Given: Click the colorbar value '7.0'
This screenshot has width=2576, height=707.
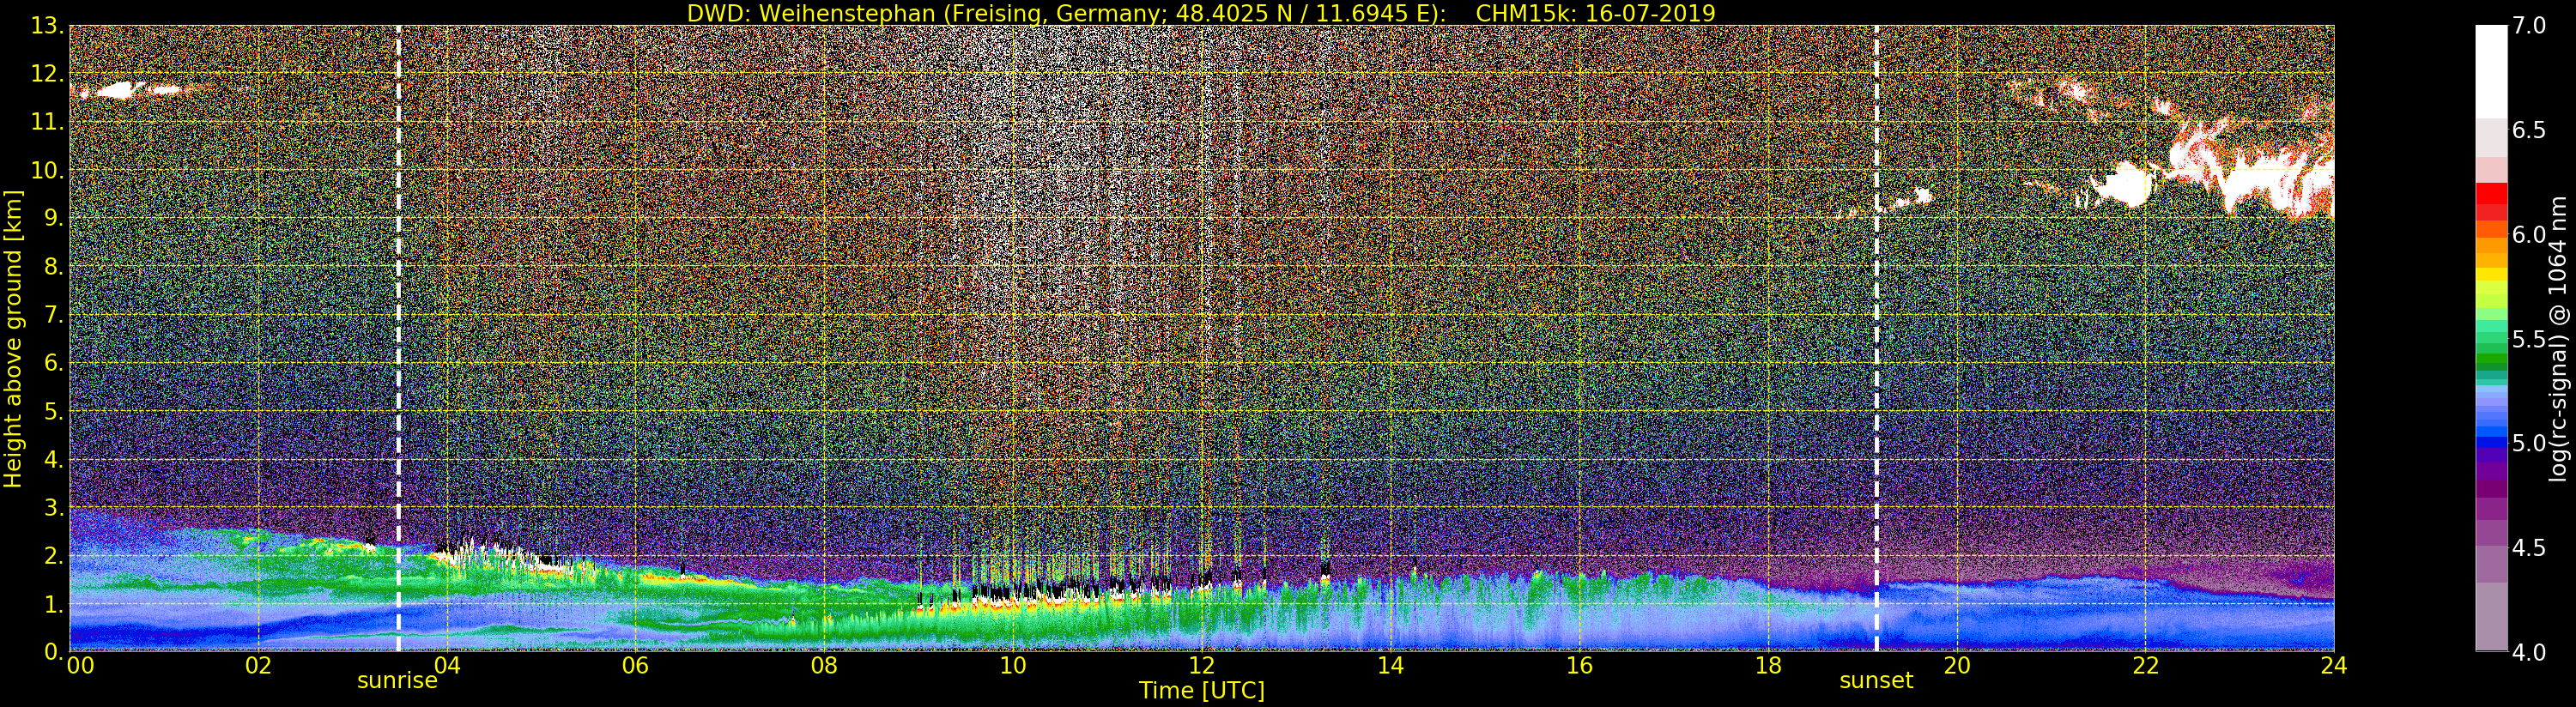Looking at the screenshot, I should 2529,26.
